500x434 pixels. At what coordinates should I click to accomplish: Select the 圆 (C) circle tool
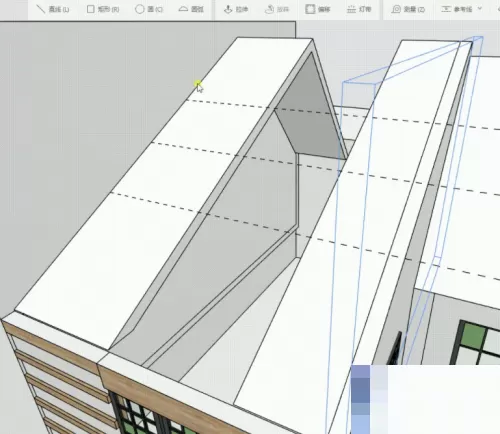click(149, 9)
